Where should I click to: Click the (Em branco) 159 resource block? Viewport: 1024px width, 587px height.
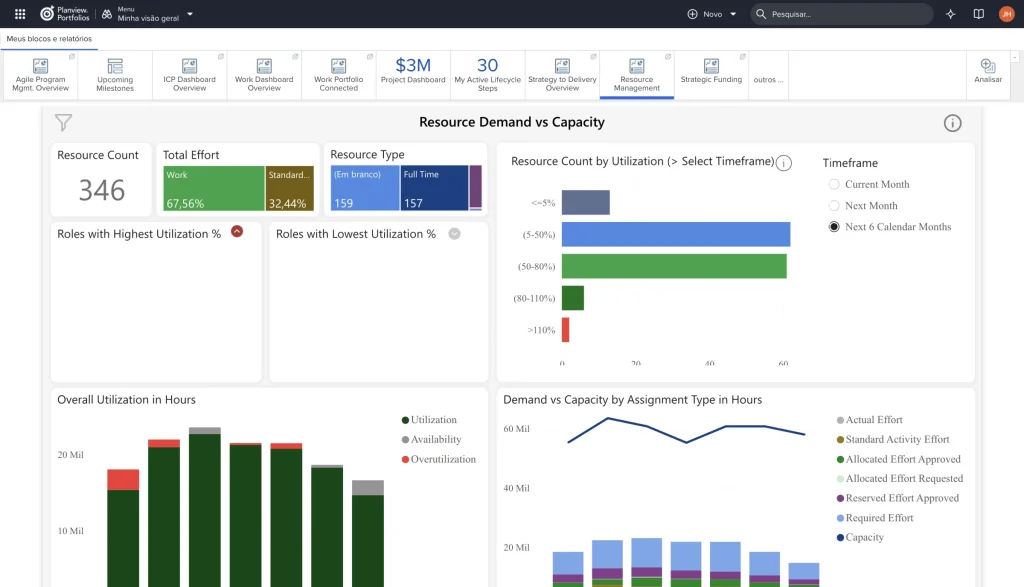365,188
